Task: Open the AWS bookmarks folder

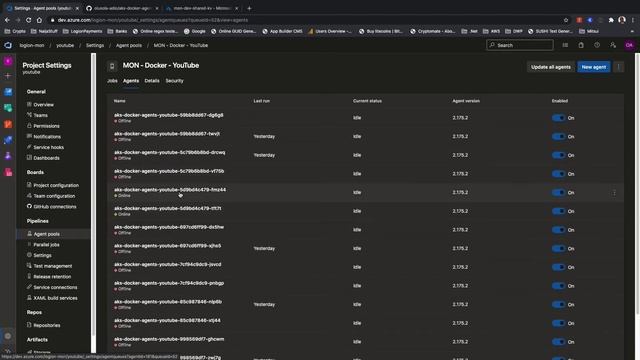Action: pyautogui.click(x=491, y=31)
